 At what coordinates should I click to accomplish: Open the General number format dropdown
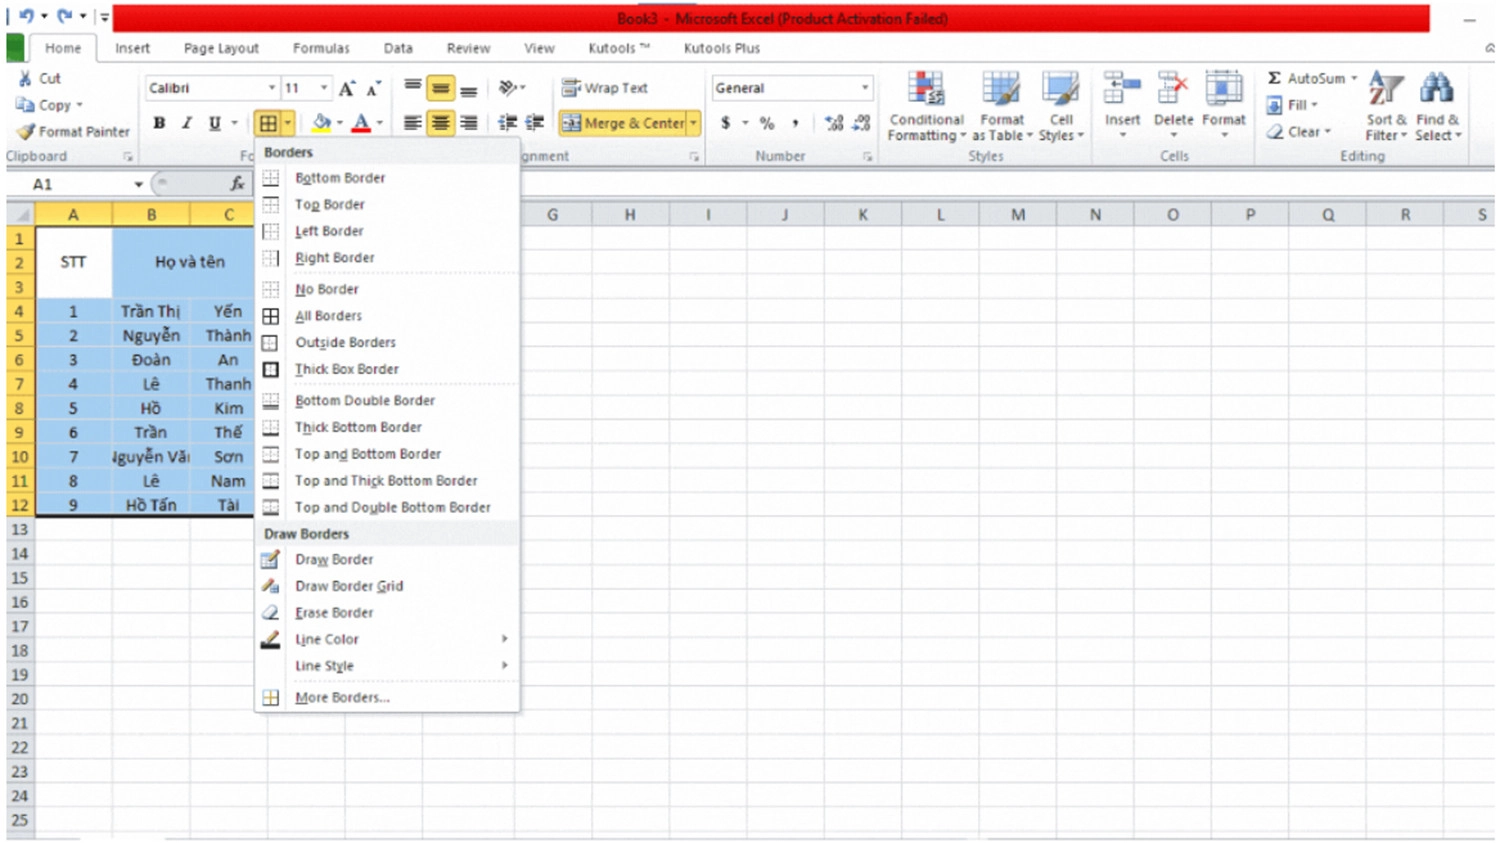click(865, 88)
